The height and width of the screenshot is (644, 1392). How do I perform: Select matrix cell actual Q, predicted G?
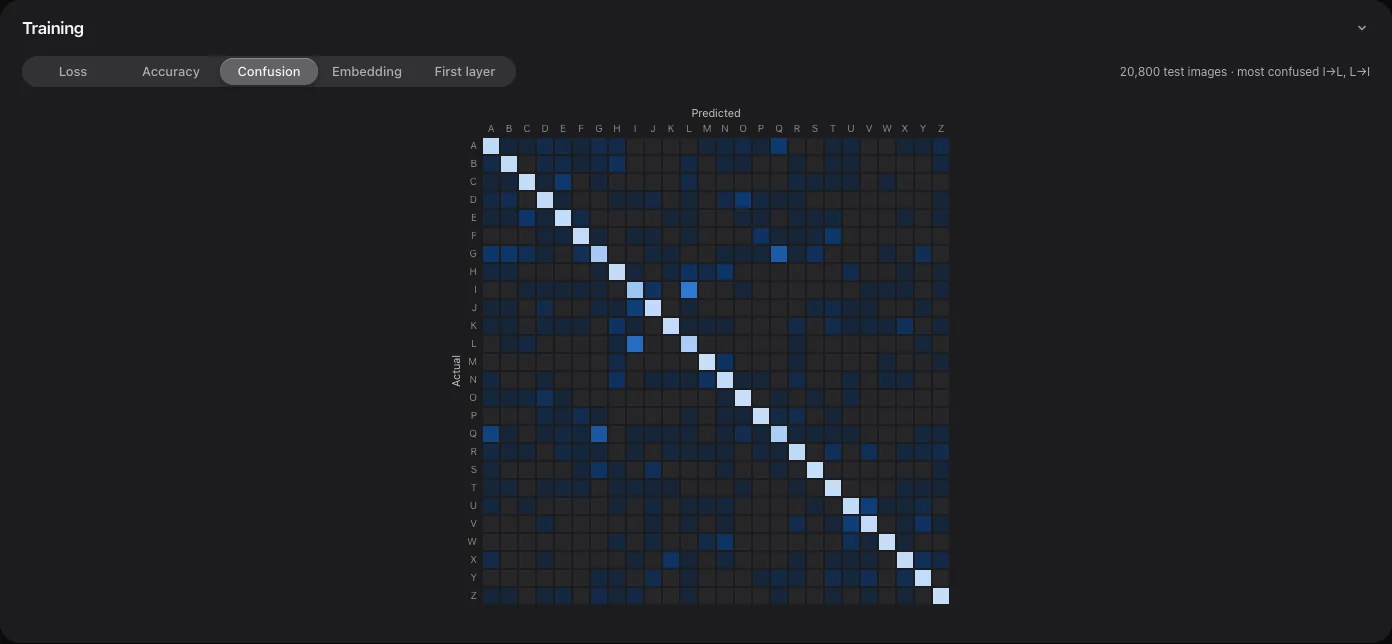(x=599, y=434)
